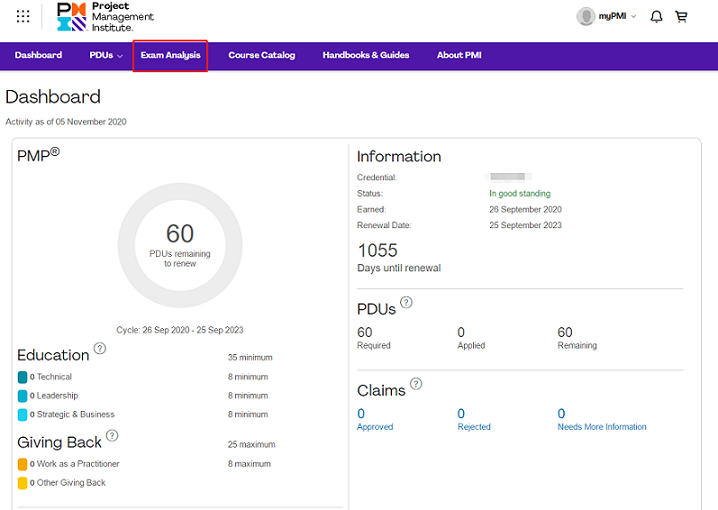The height and width of the screenshot is (510, 718).
Task: Click the '1055' days until renewal value
Action: (x=378, y=250)
